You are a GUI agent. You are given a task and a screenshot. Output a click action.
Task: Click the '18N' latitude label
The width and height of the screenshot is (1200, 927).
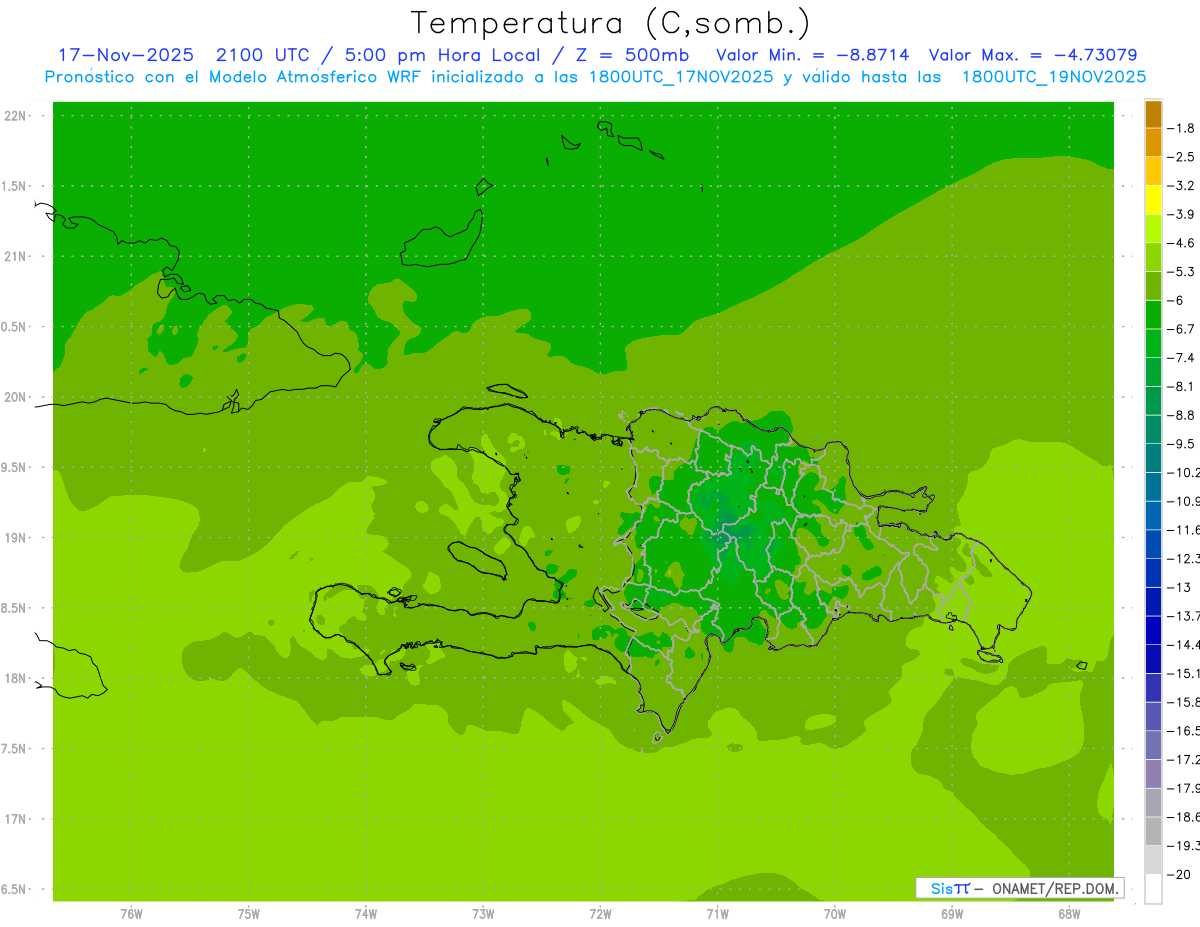pos(15,678)
